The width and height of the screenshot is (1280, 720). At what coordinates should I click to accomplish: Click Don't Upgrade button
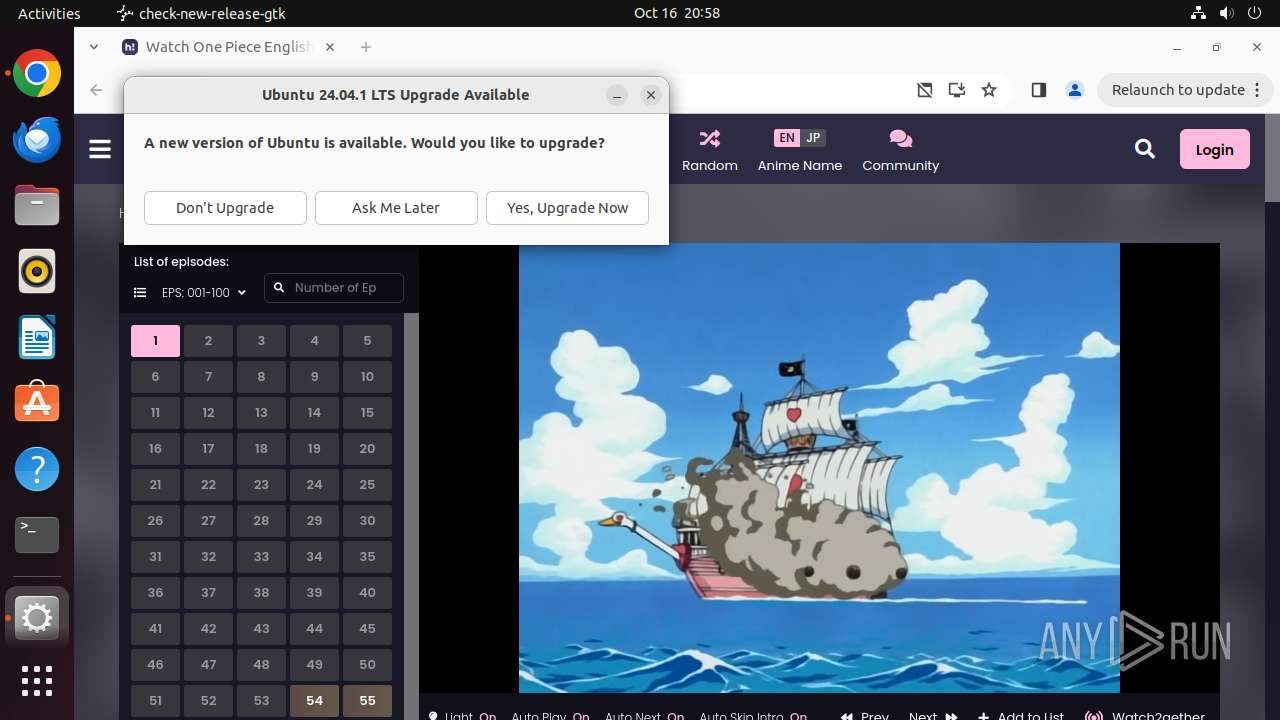(x=225, y=208)
